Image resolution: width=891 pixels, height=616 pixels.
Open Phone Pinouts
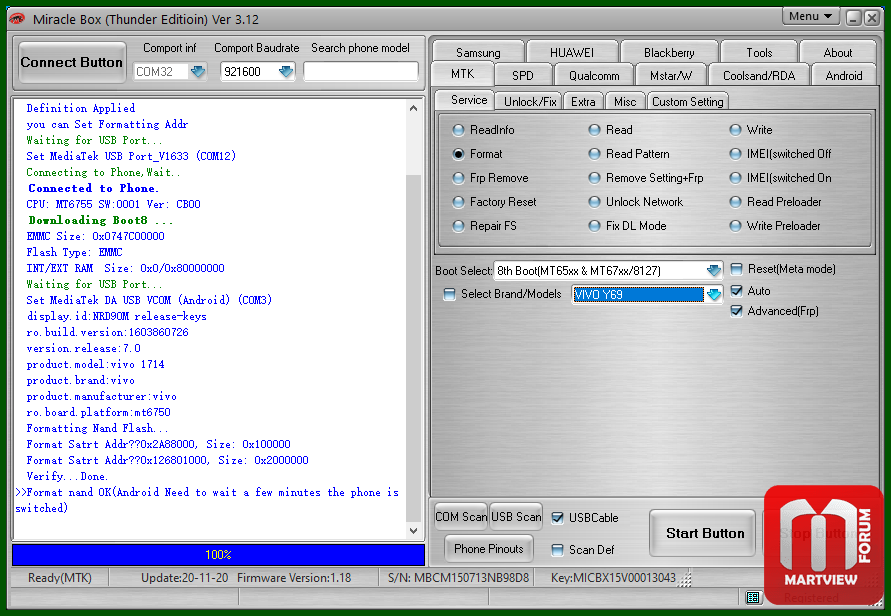click(x=489, y=549)
